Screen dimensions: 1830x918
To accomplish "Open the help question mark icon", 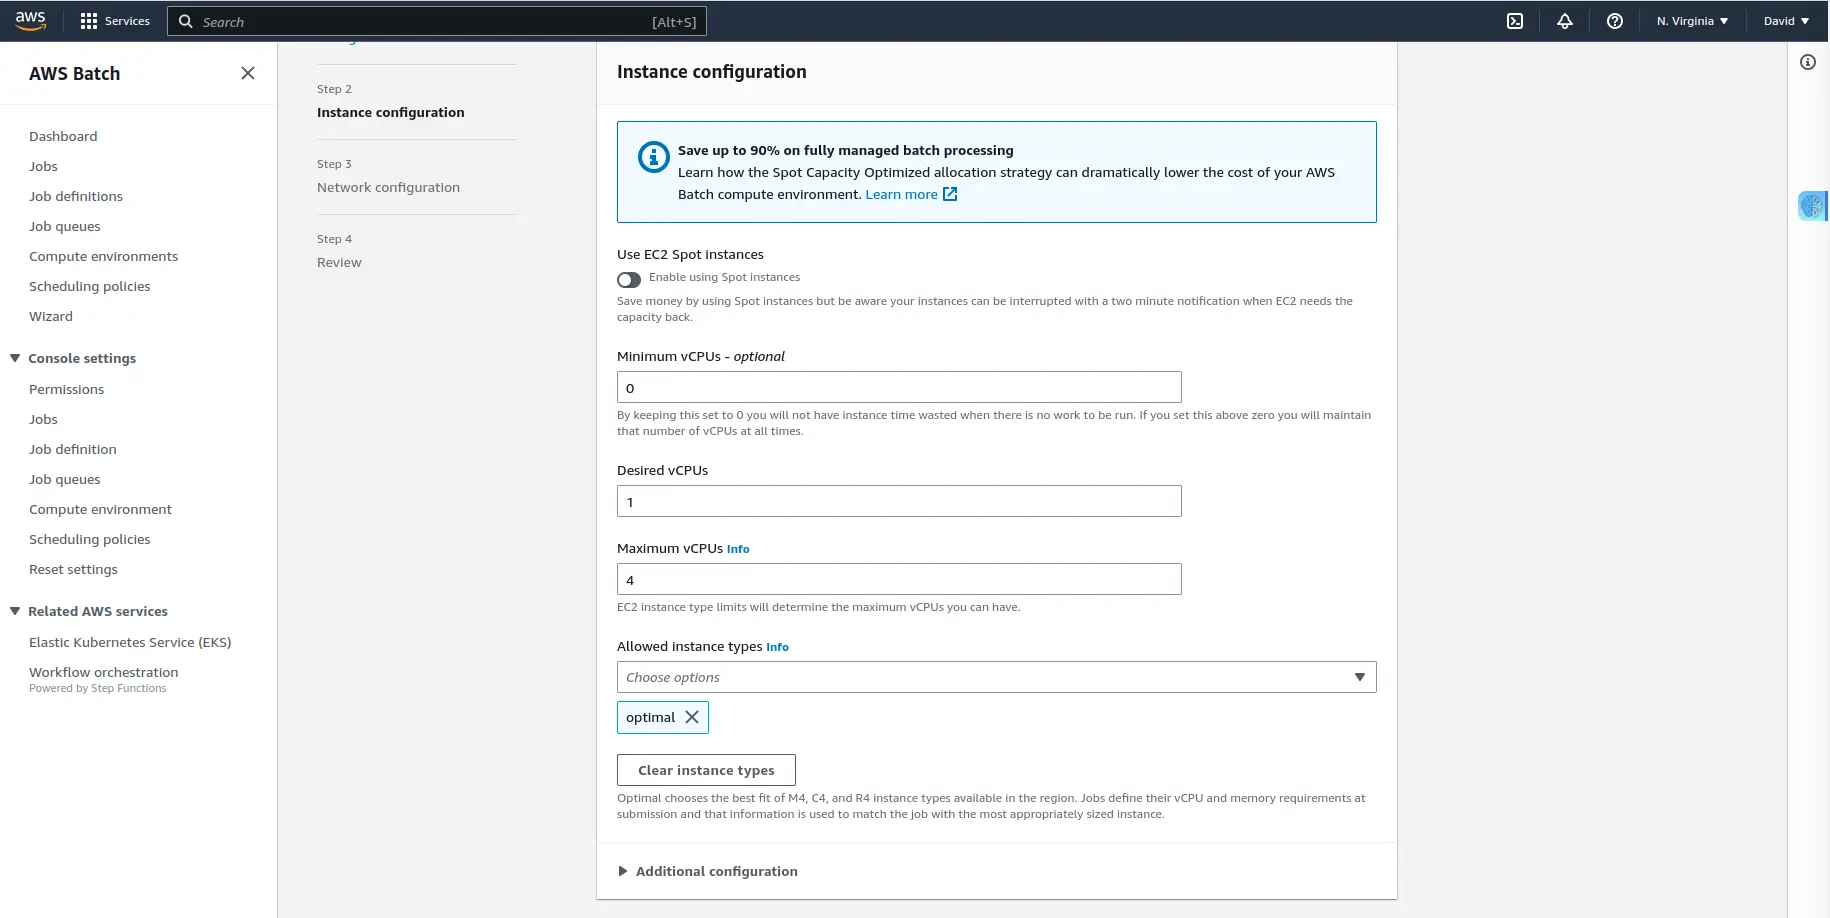I will tap(1615, 21).
